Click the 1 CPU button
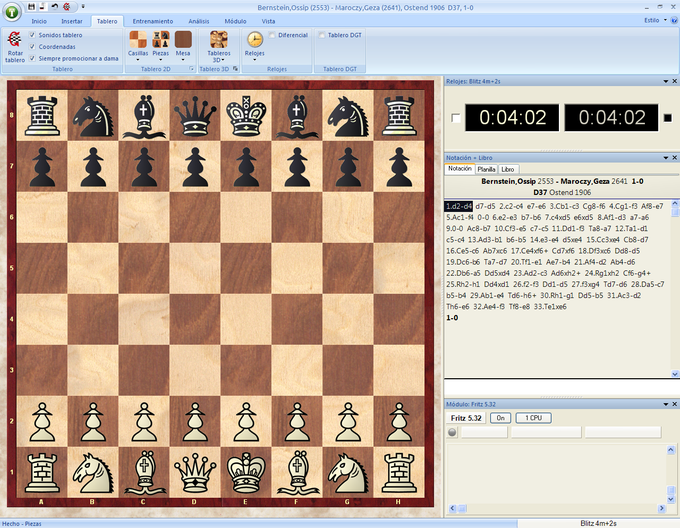 coord(533,418)
